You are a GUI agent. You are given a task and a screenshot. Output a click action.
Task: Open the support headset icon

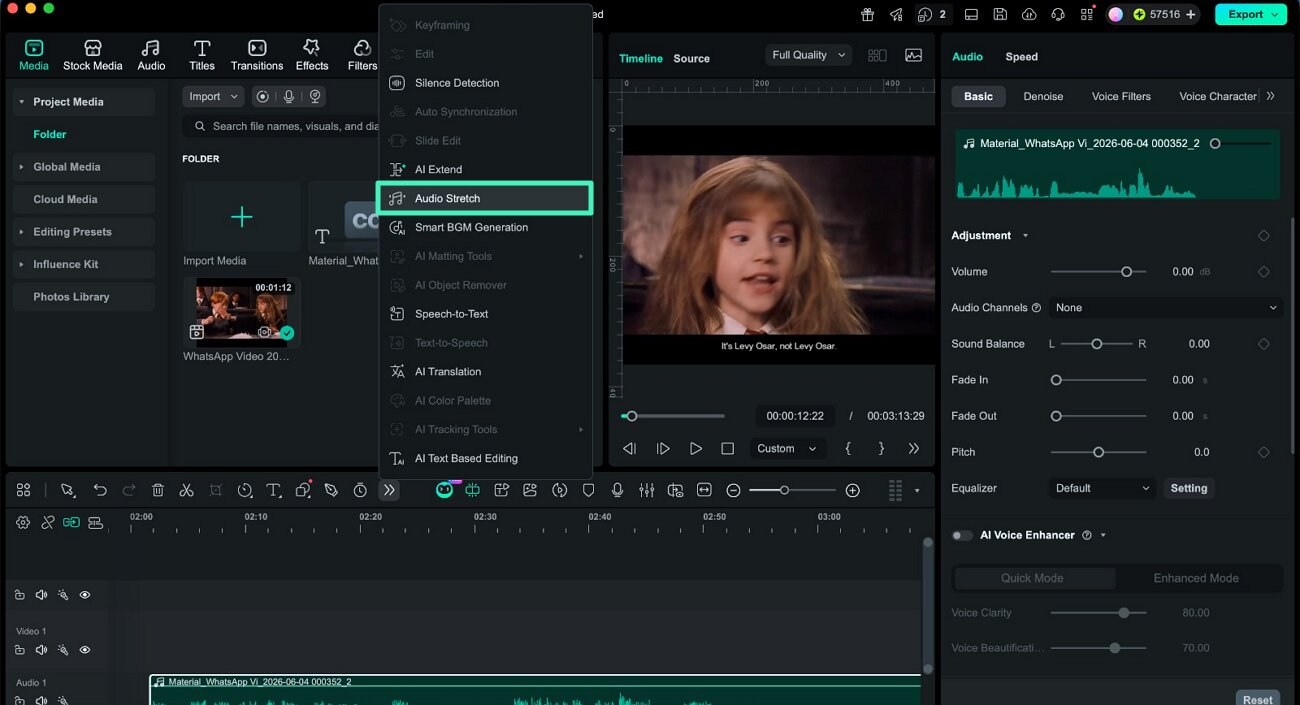(x=1058, y=14)
